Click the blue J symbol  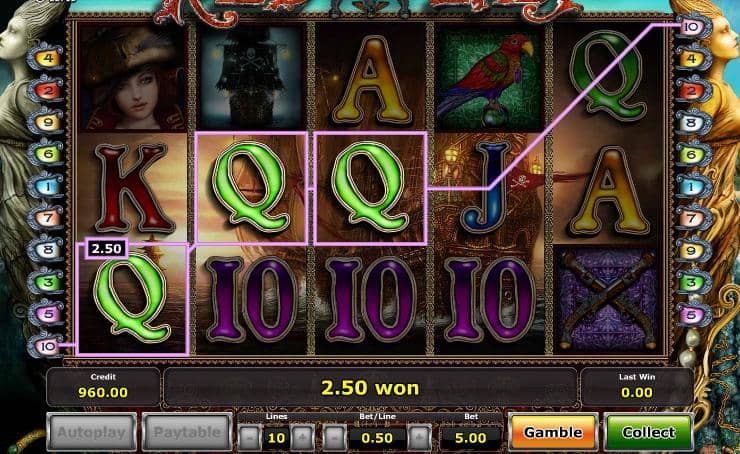[487, 189]
